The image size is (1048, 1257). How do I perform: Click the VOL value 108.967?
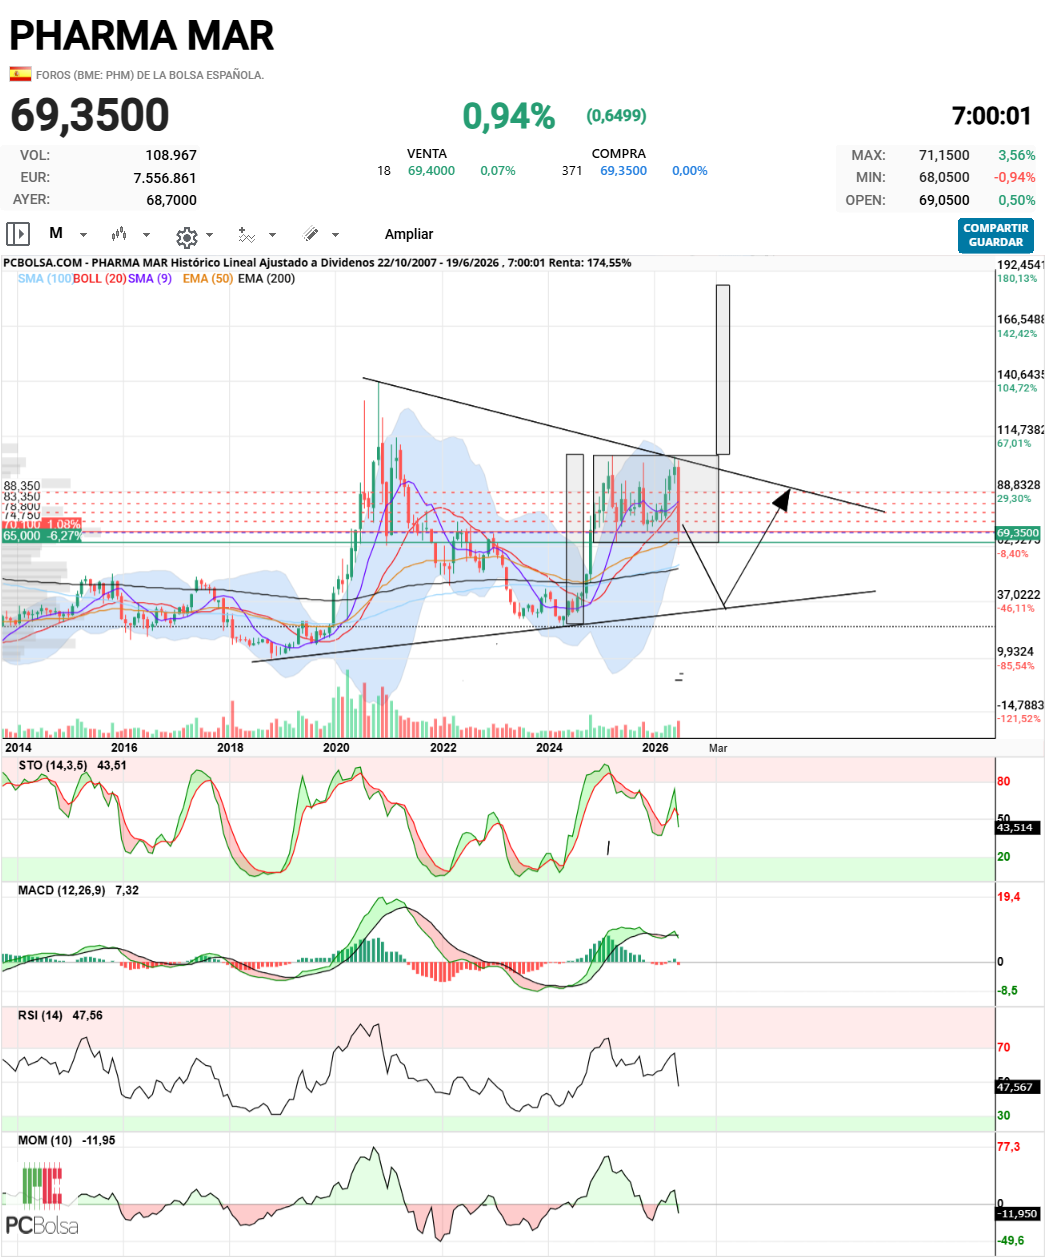(x=171, y=155)
